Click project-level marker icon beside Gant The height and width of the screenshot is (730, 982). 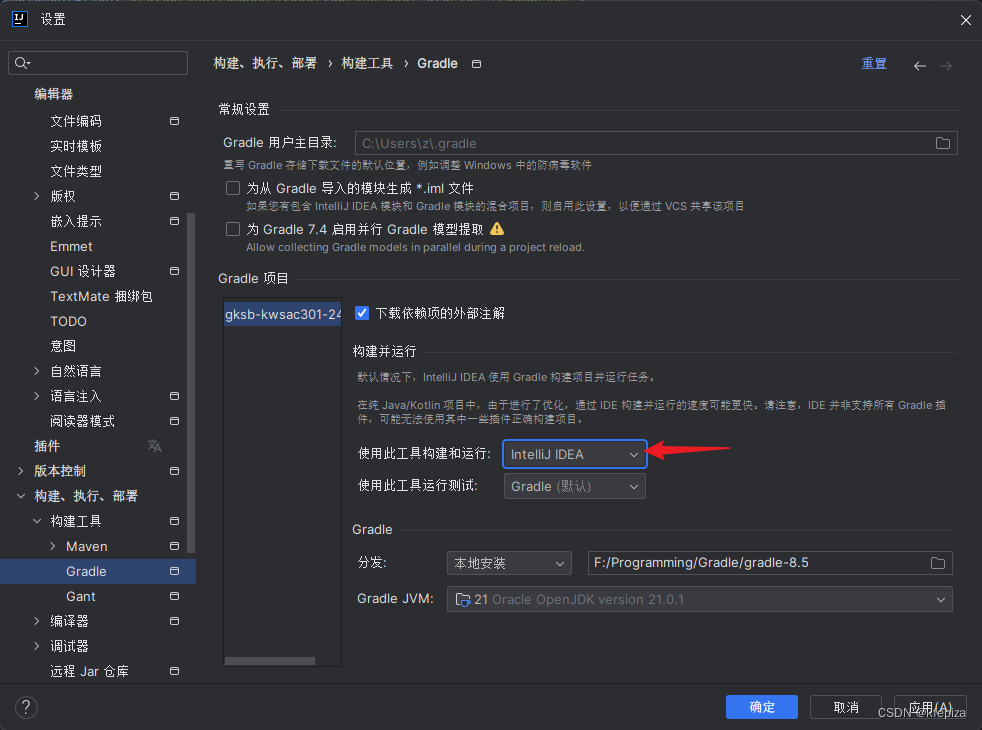[175, 596]
